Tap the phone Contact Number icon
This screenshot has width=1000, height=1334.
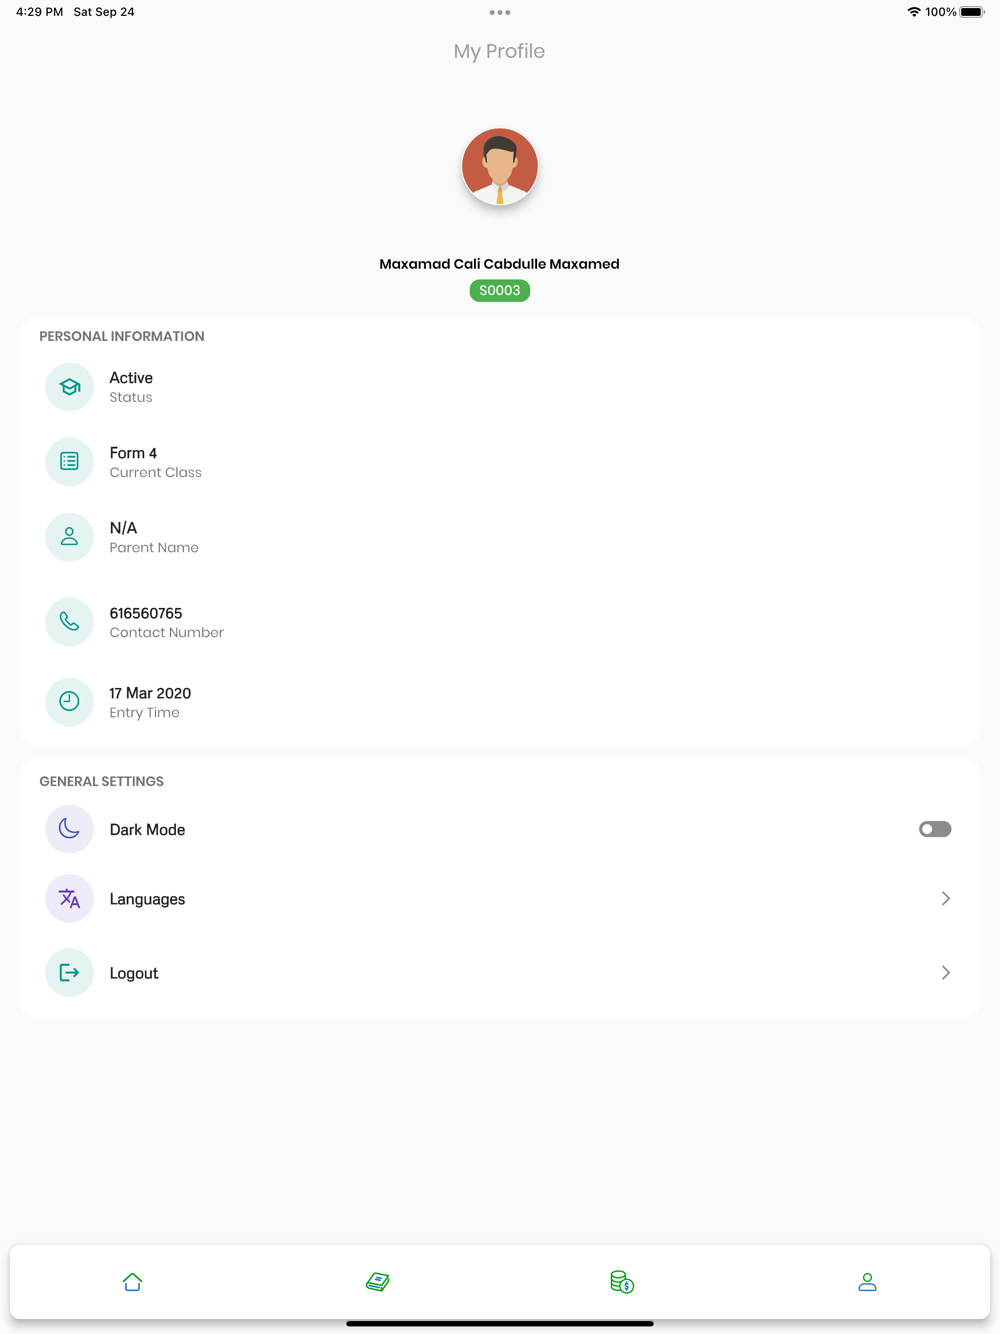tap(69, 622)
